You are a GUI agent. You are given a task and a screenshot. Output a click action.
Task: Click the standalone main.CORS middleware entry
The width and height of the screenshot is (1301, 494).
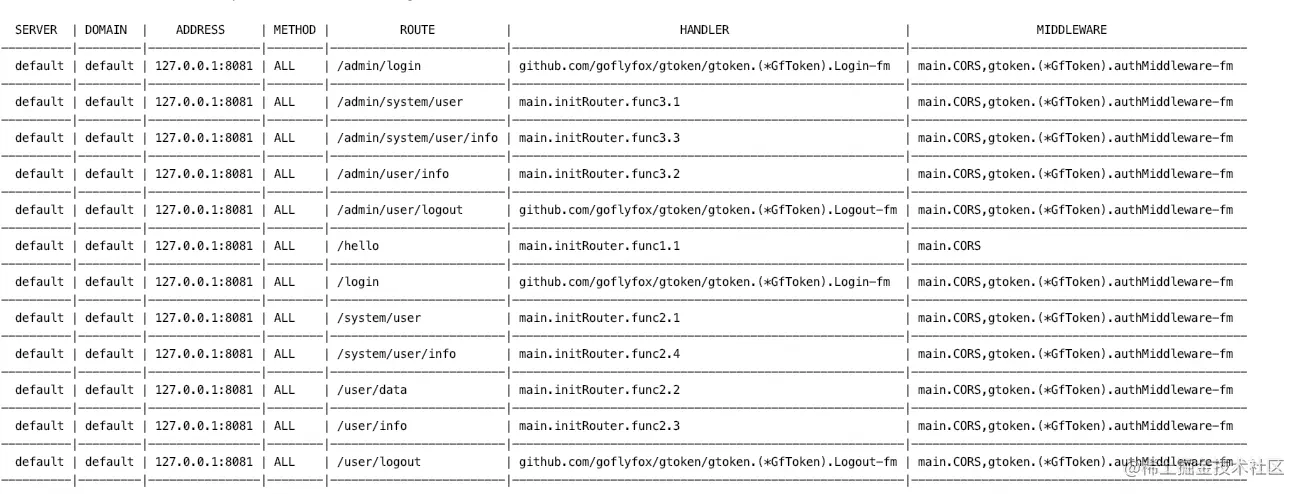(x=949, y=246)
